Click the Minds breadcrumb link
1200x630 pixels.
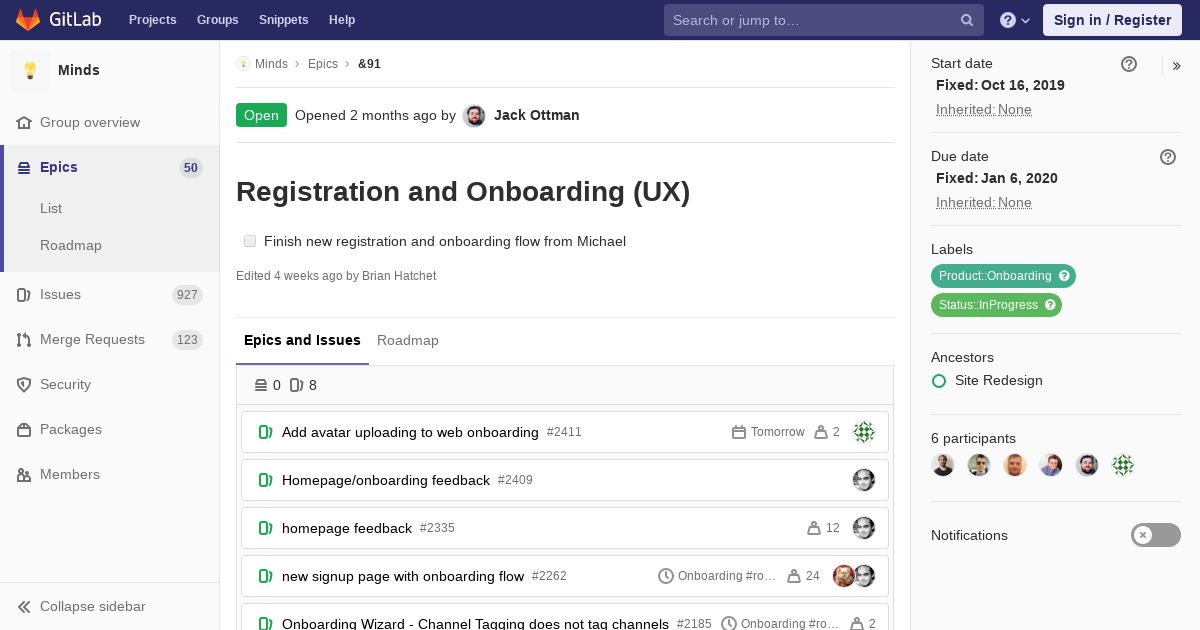pyautogui.click(x=271, y=63)
